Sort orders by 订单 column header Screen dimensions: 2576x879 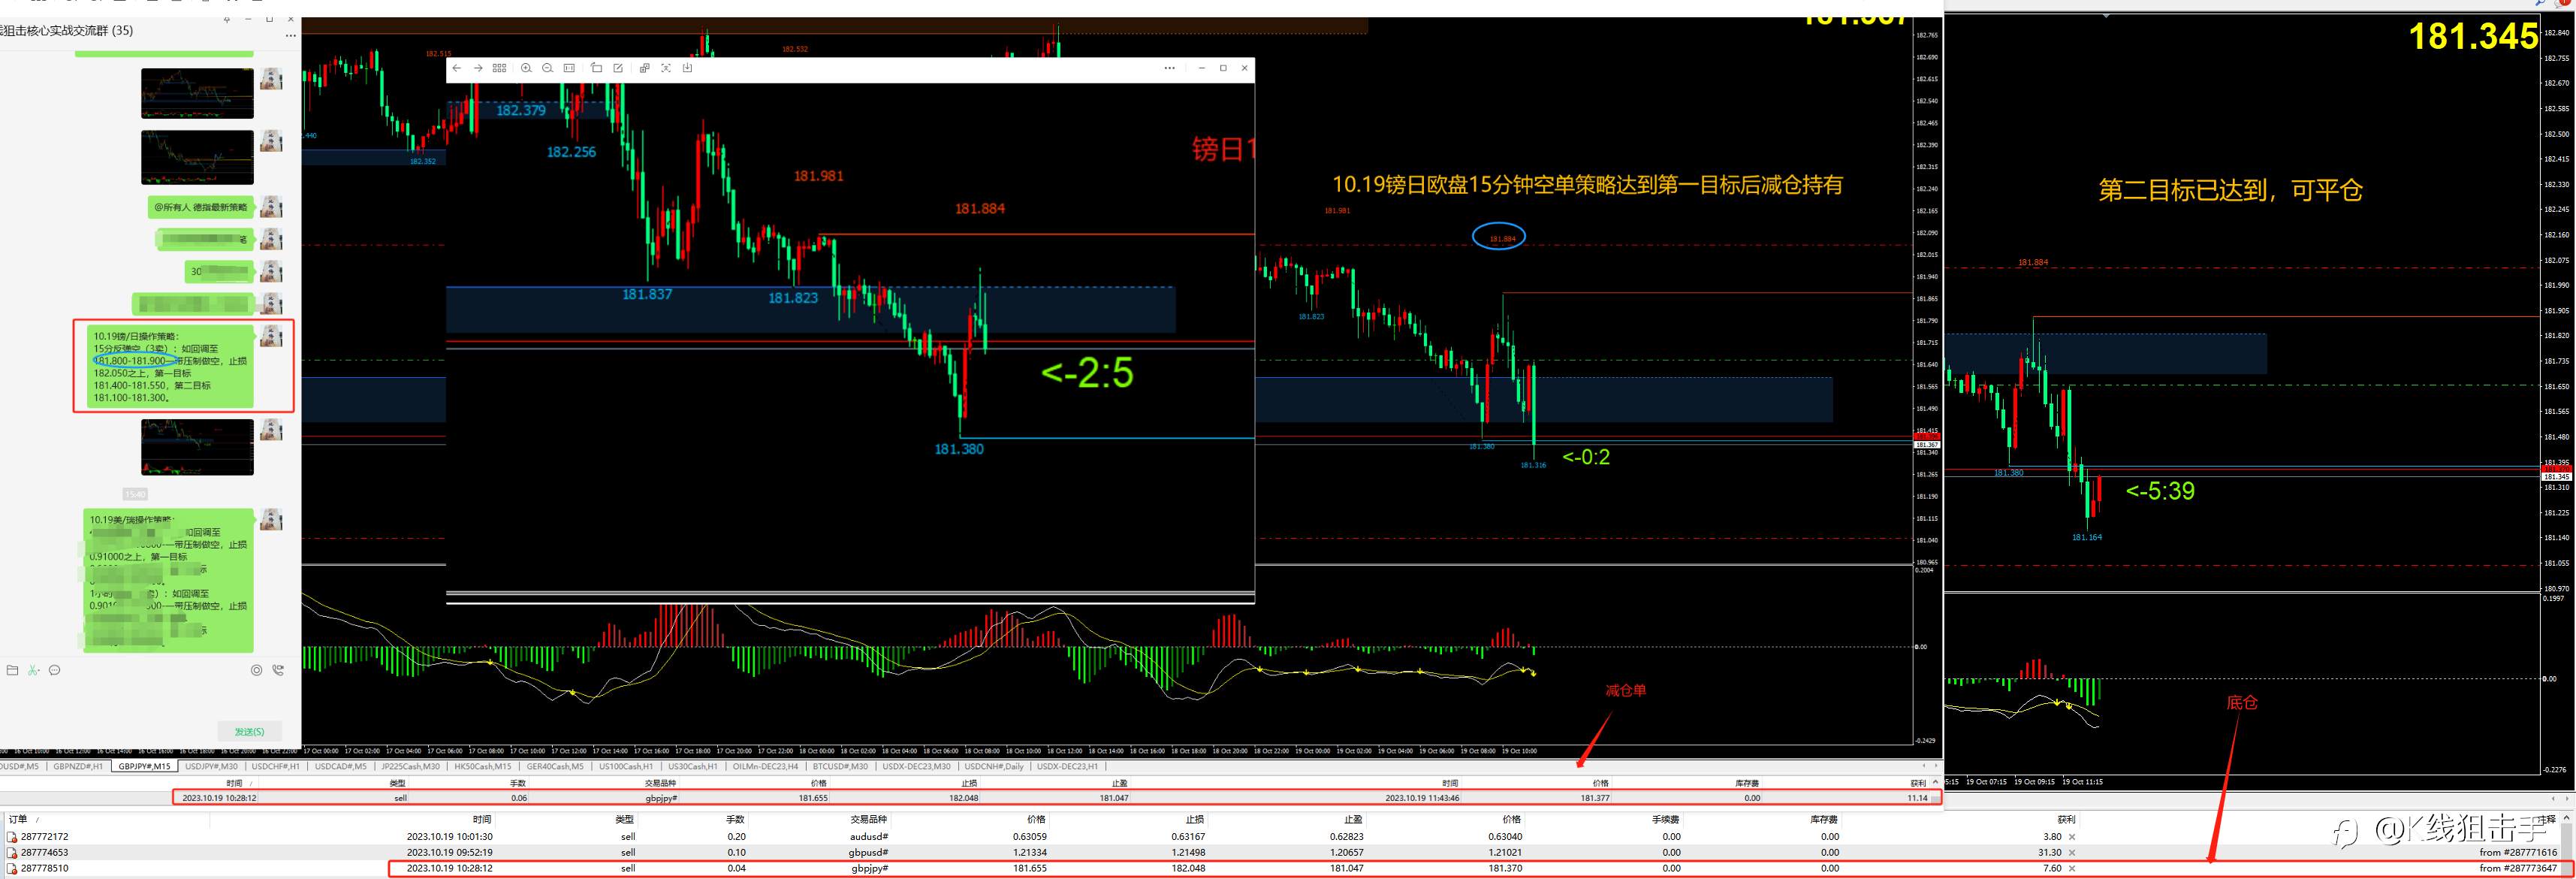pos(17,820)
